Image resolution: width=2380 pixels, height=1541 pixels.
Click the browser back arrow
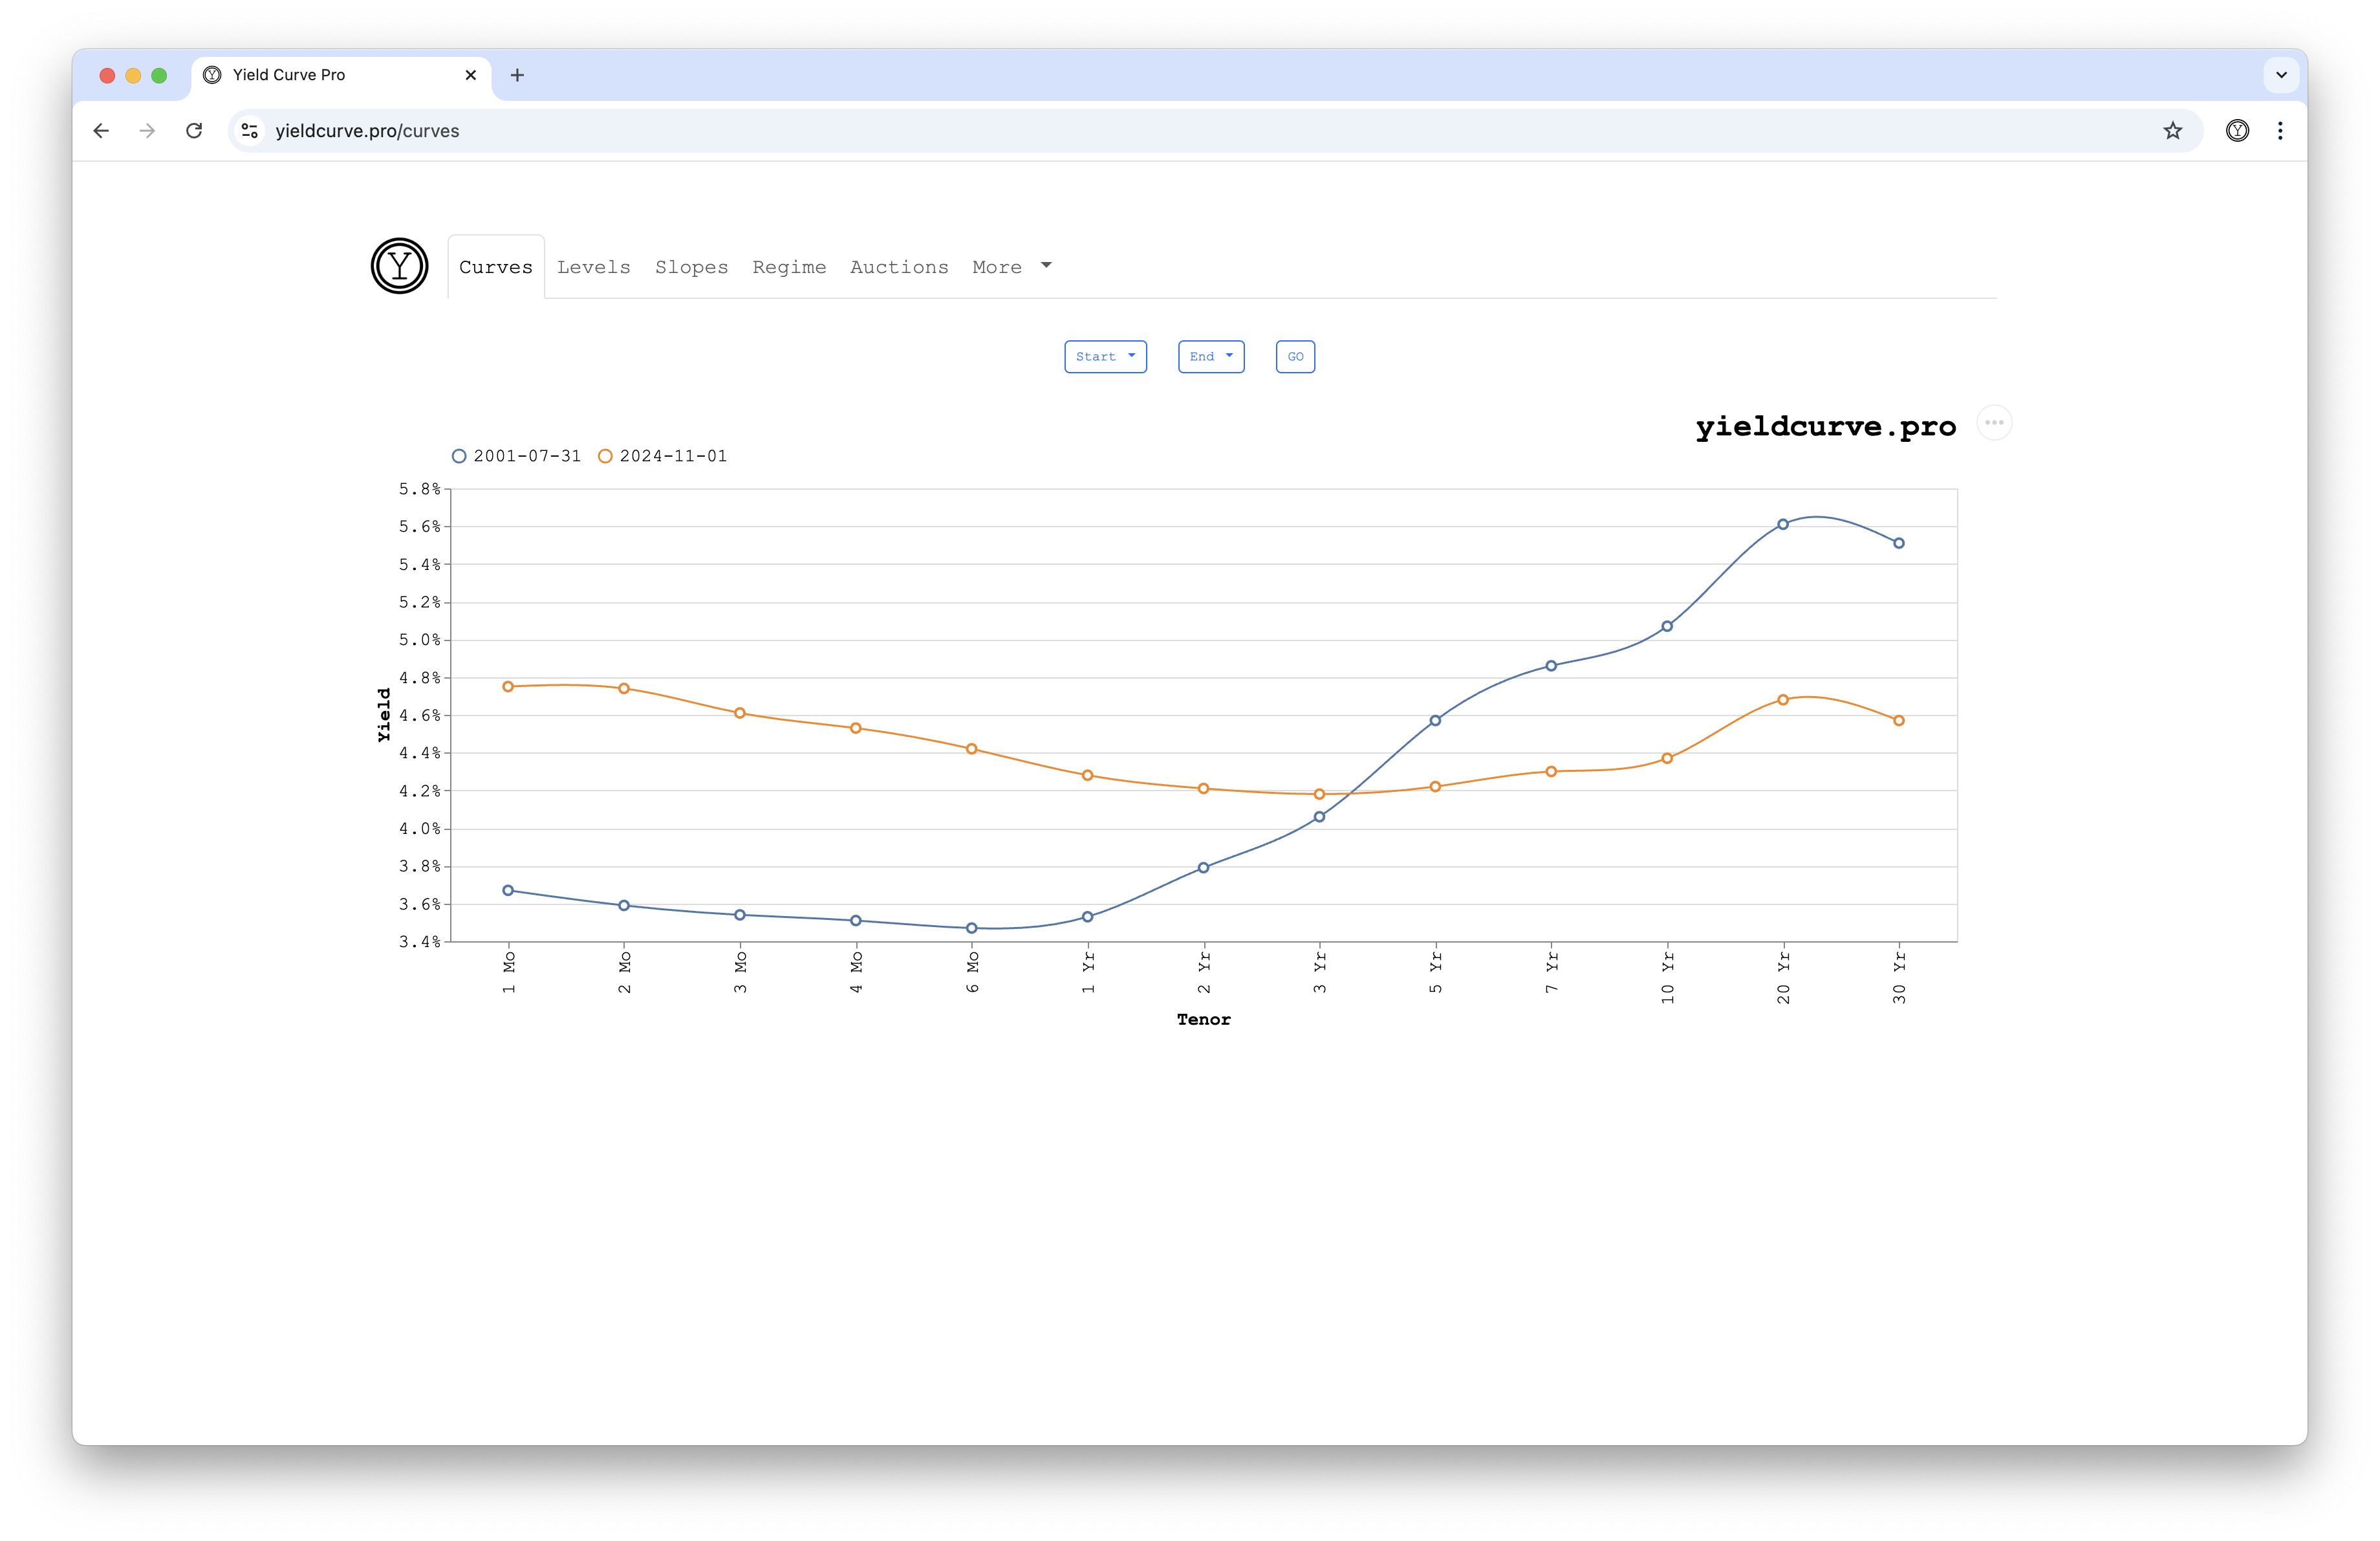point(101,131)
